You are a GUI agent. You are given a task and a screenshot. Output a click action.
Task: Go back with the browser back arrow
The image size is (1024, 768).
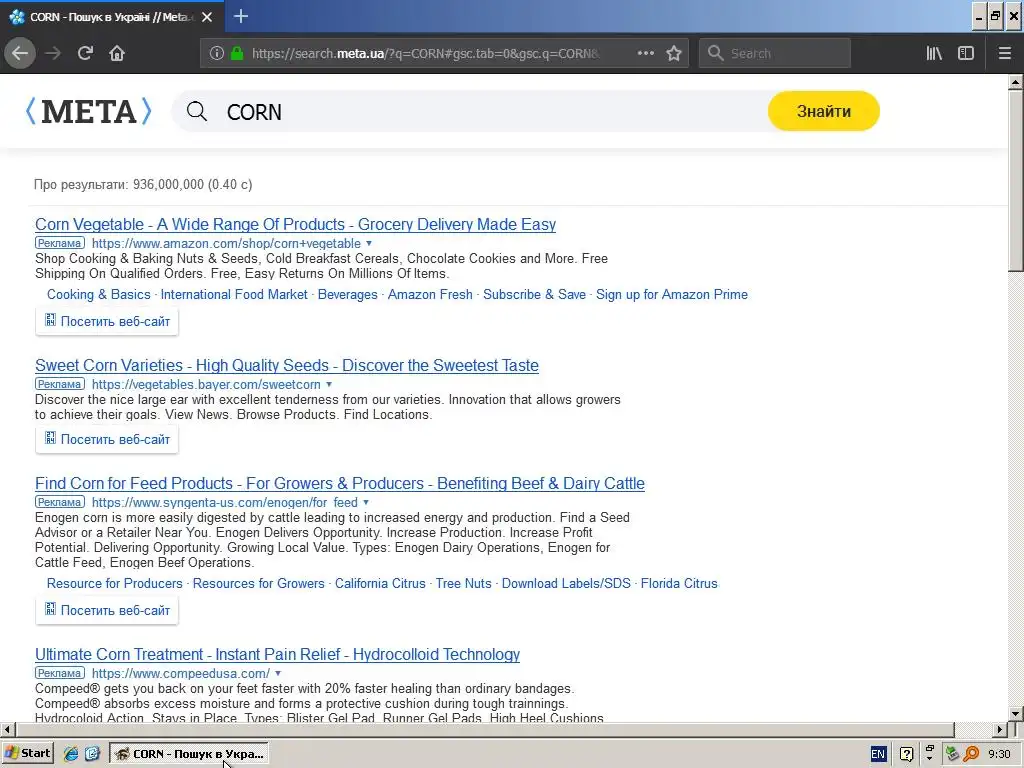pyautogui.click(x=20, y=53)
